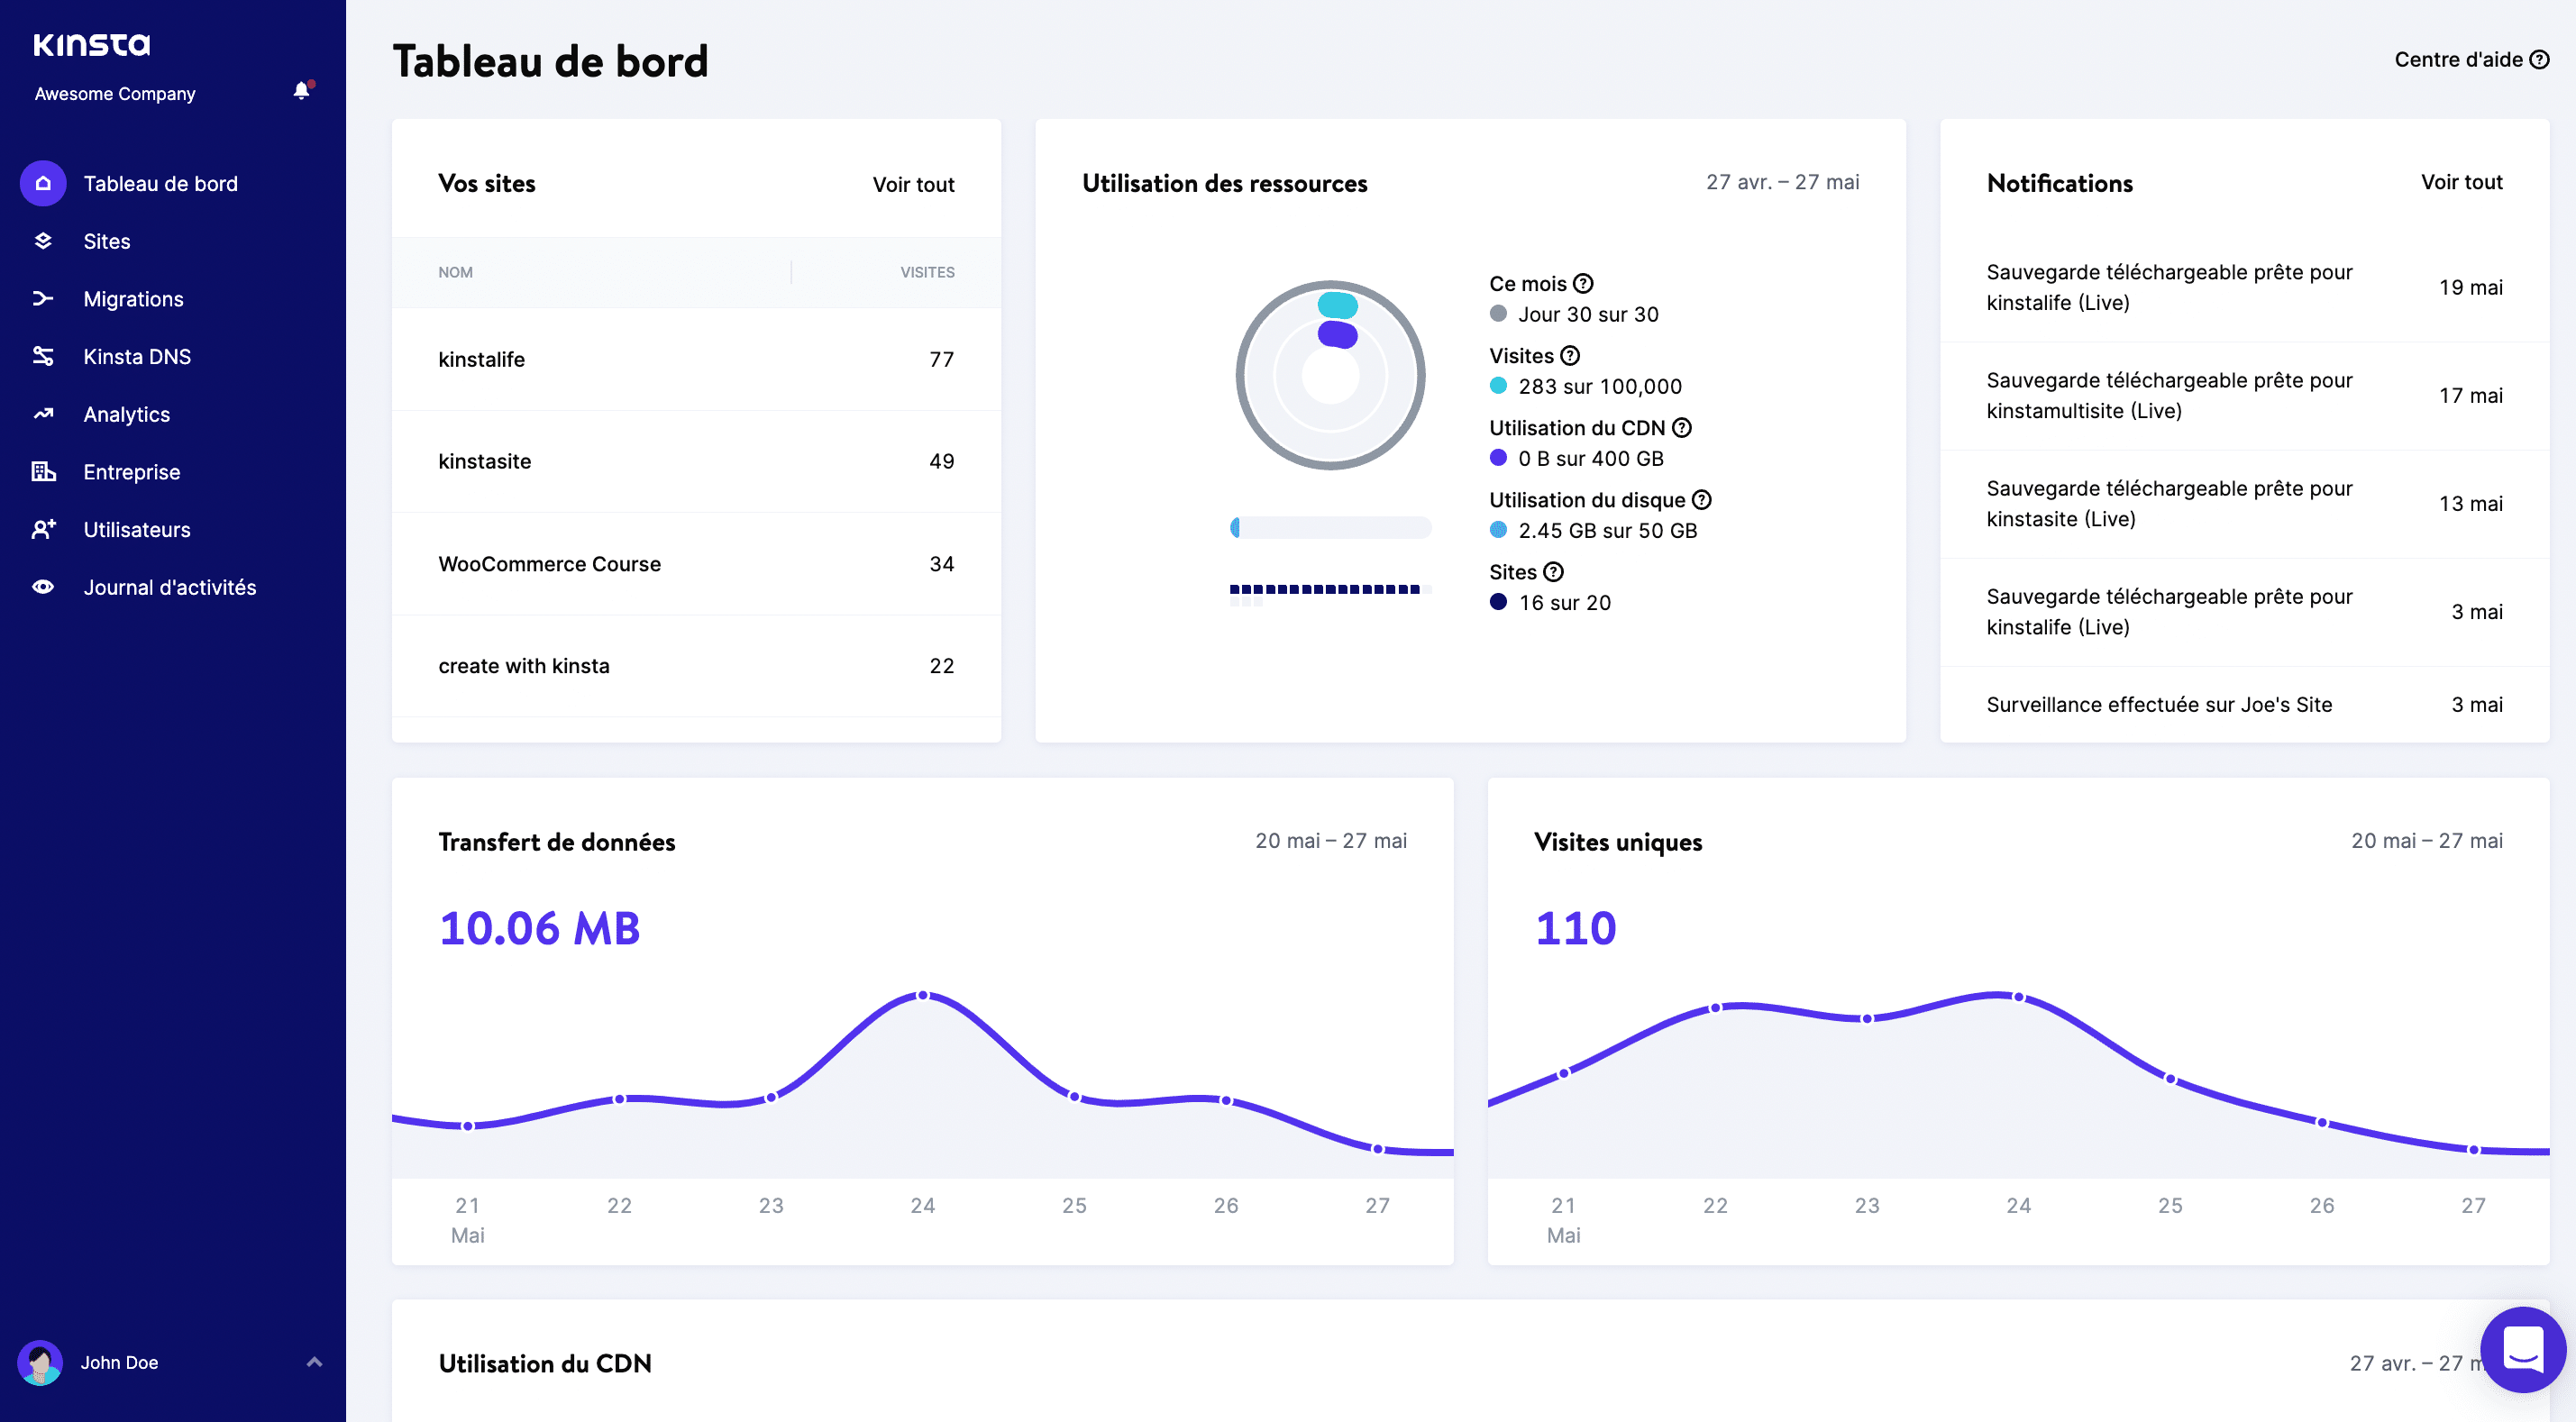The width and height of the screenshot is (2576, 1422).
Task: Open the Sites section in the sidebar
Action: pyautogui.click(x=106, y=241)
